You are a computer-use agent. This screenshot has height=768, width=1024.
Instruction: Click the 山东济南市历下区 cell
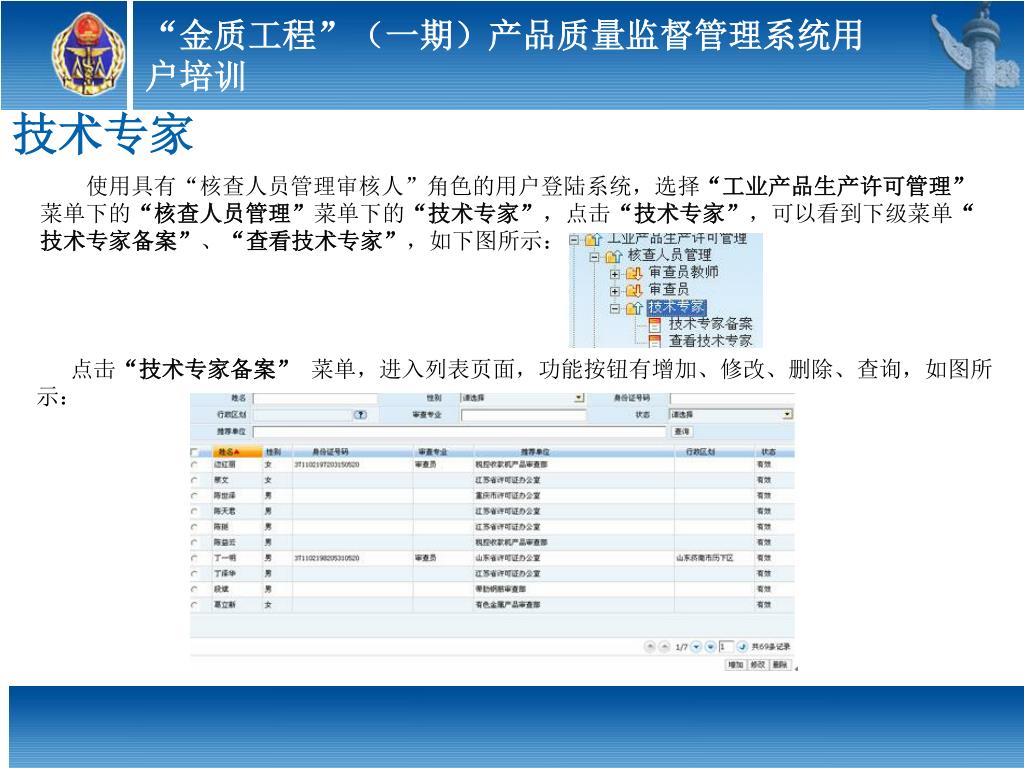click(x=704, y=558)
